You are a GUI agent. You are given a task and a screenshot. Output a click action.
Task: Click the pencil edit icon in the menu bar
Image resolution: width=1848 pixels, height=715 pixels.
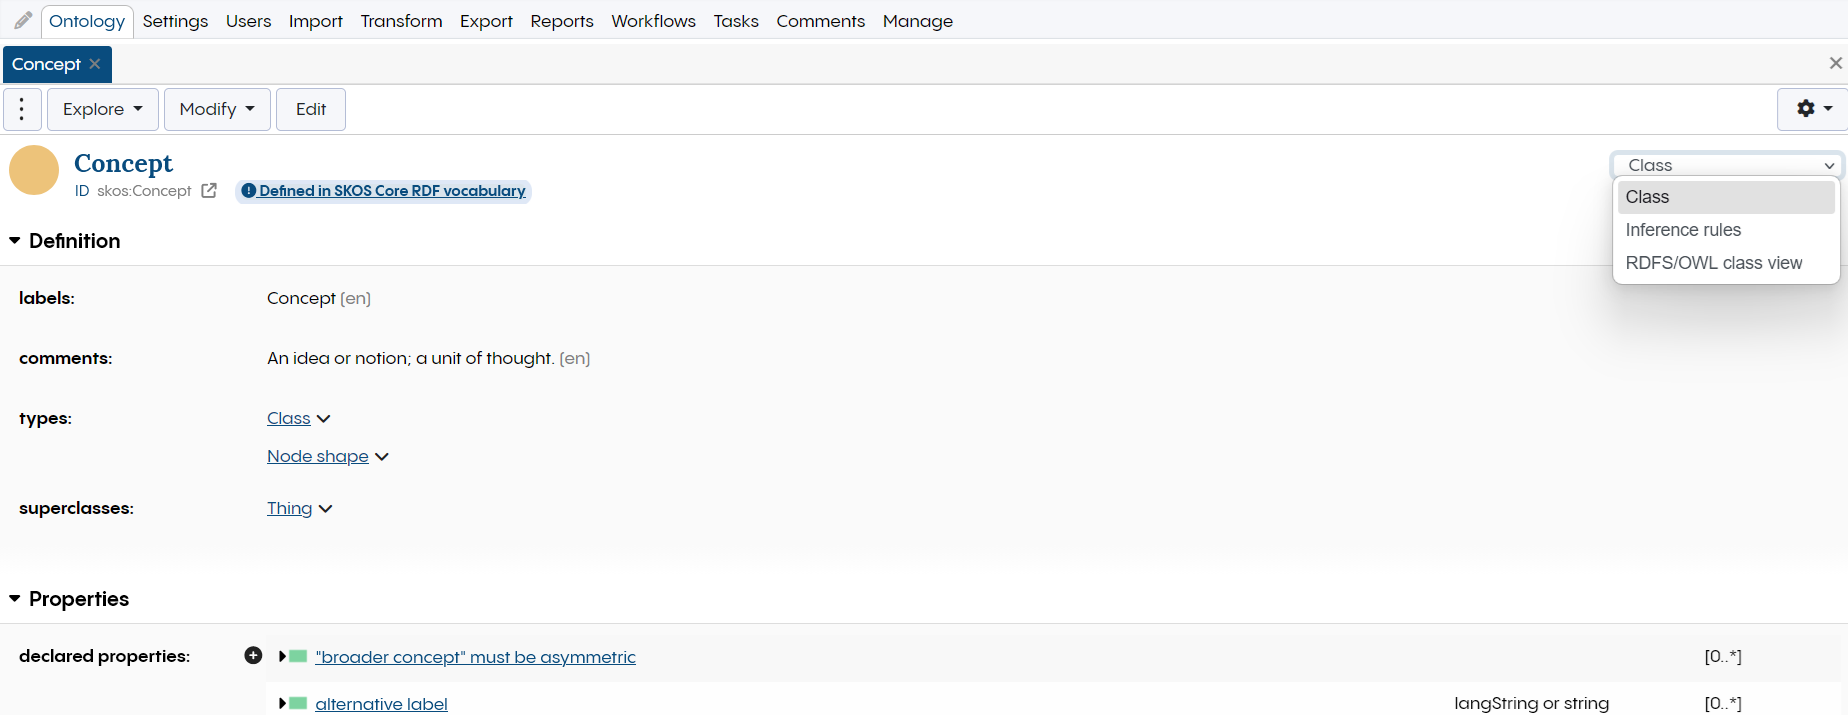click(23, 20)
